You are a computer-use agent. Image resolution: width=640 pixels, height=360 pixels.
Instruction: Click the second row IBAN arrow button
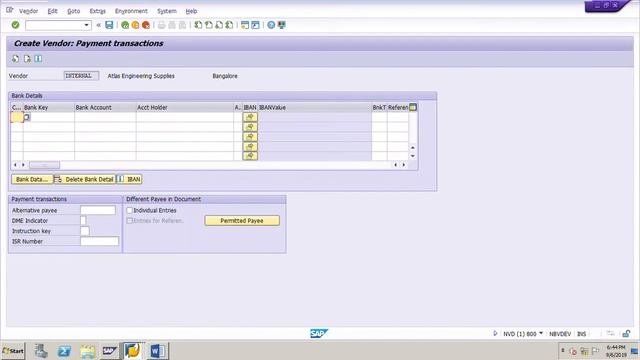(x=250, y=127)
